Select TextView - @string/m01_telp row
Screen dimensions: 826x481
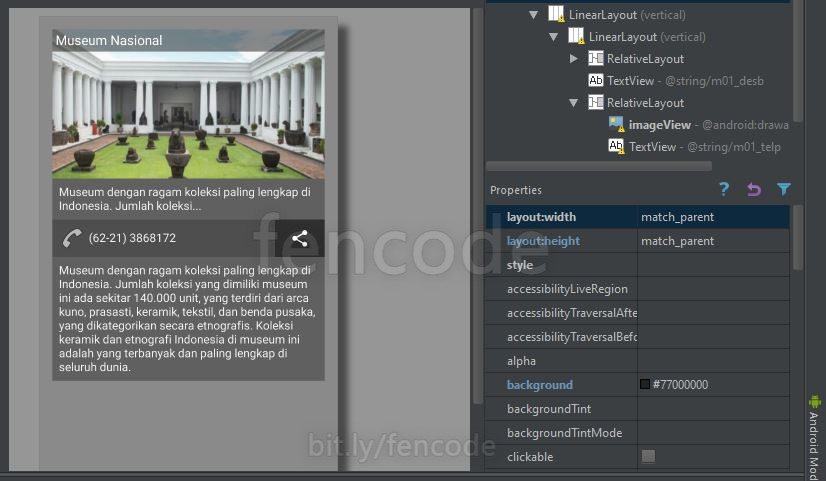pos(705,147)
